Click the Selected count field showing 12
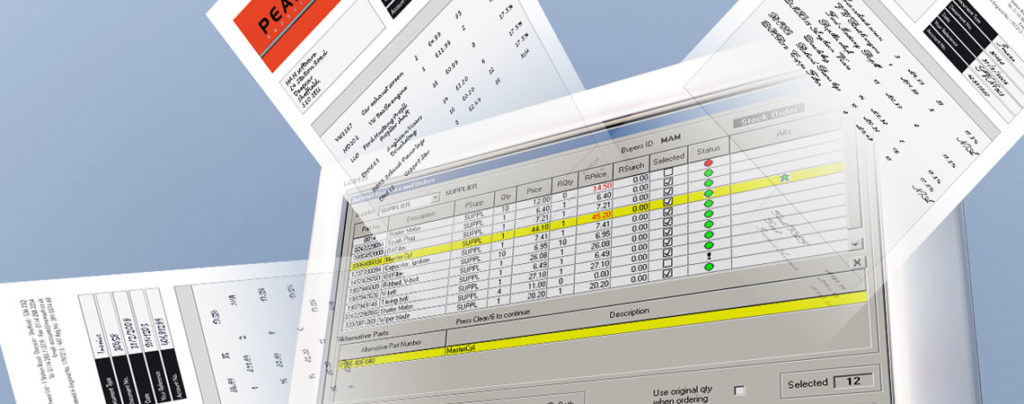1024x404 pixels. point(854,381)
